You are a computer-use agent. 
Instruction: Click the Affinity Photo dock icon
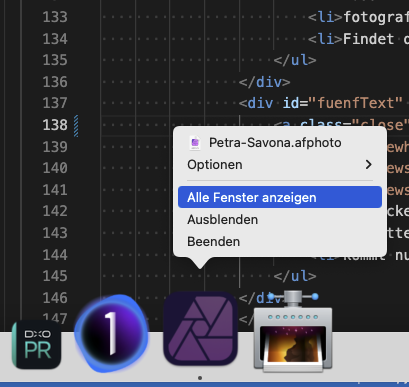200,329
